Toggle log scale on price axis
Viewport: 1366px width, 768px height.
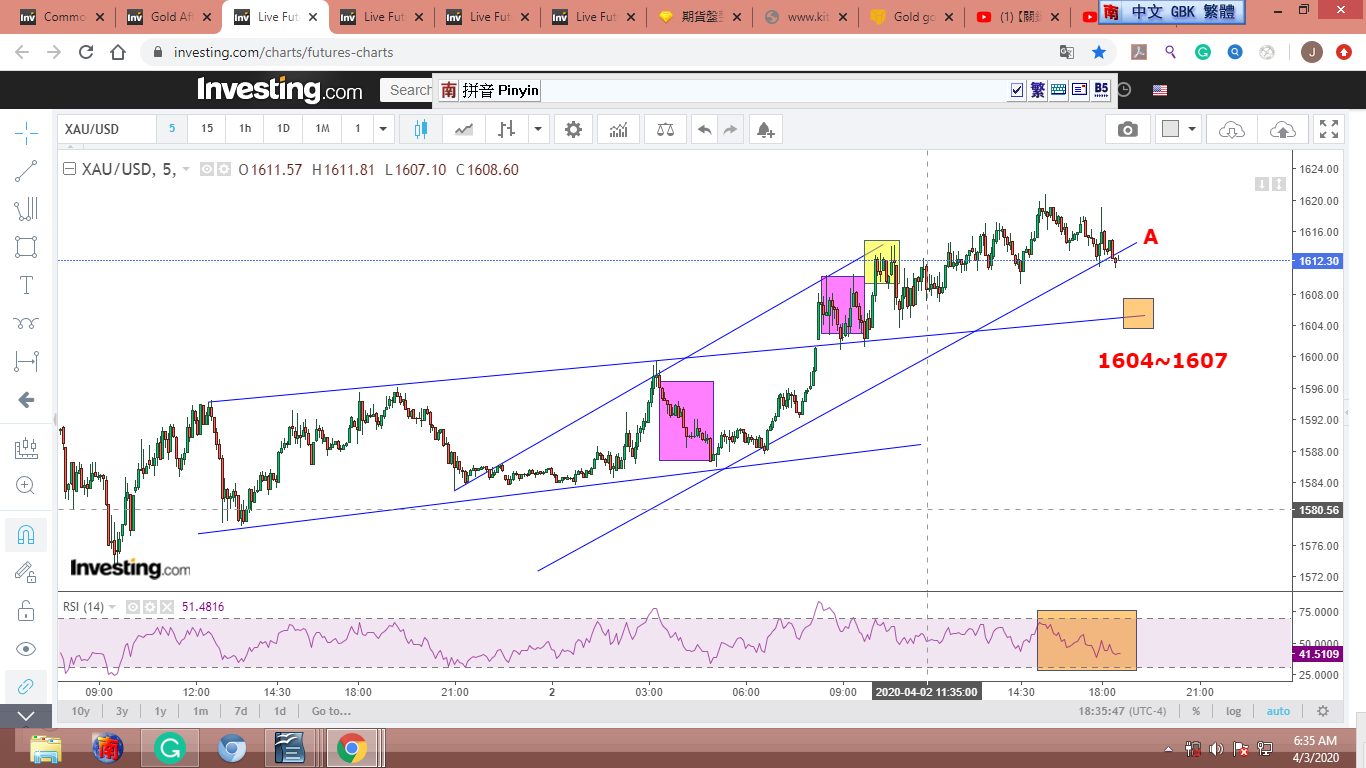pyautogui.click(x=1234, y=711)
